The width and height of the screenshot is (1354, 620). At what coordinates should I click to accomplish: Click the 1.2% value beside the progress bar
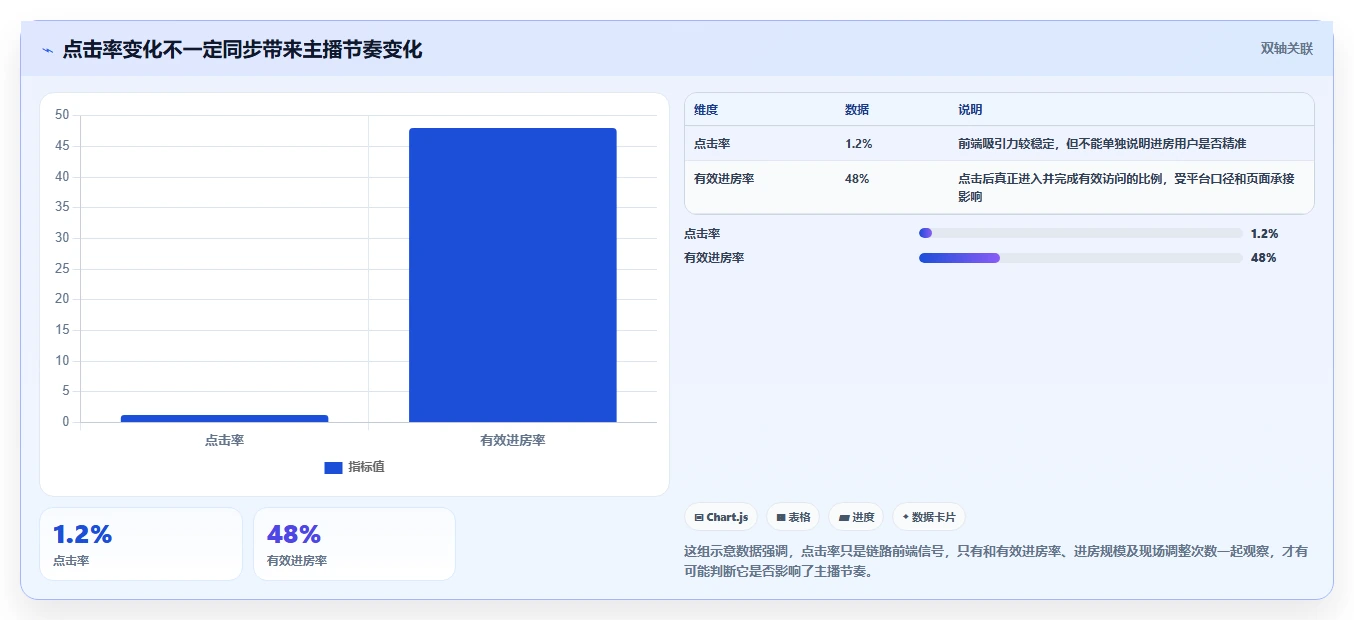point(1264,233)
